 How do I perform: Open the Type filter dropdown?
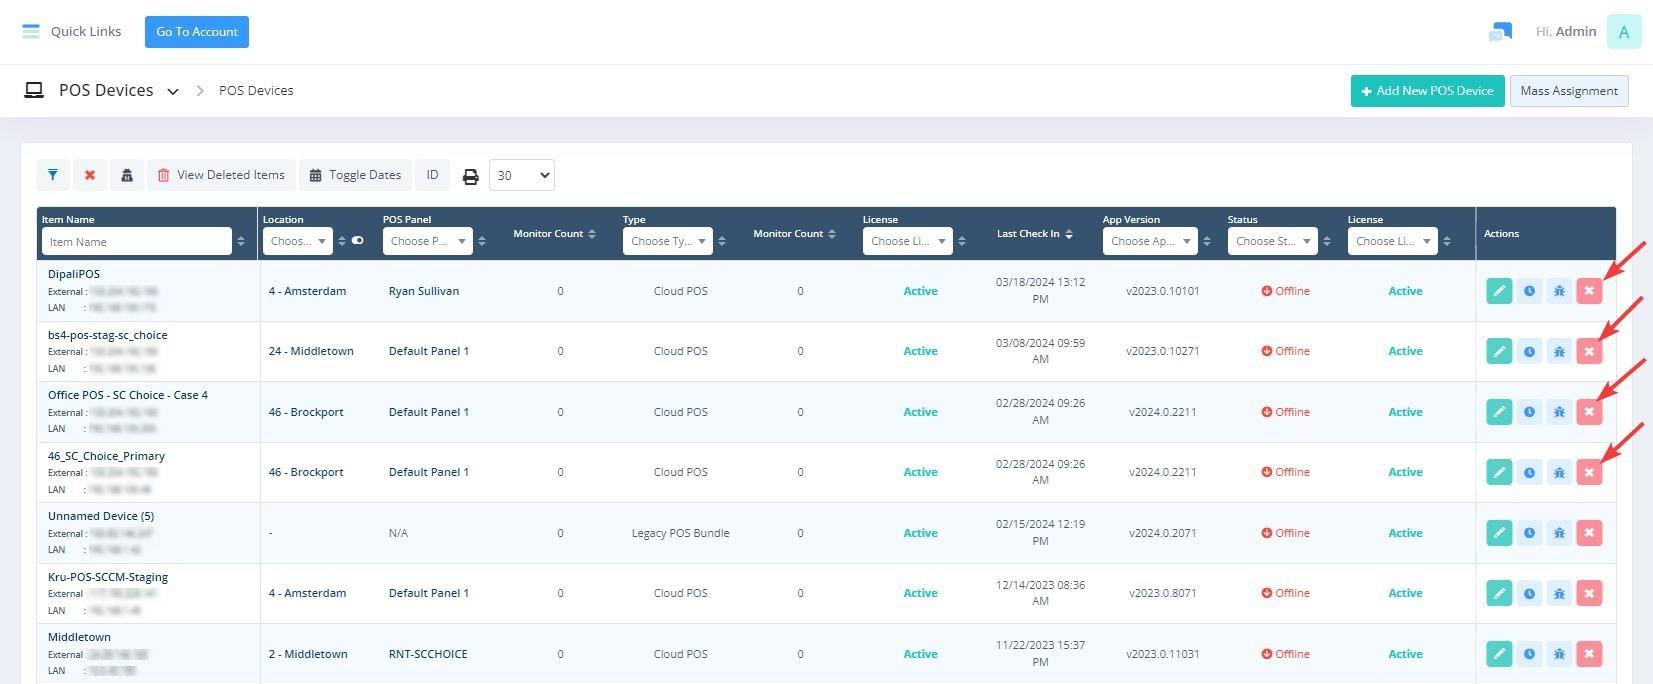click(x=667, y=241)
